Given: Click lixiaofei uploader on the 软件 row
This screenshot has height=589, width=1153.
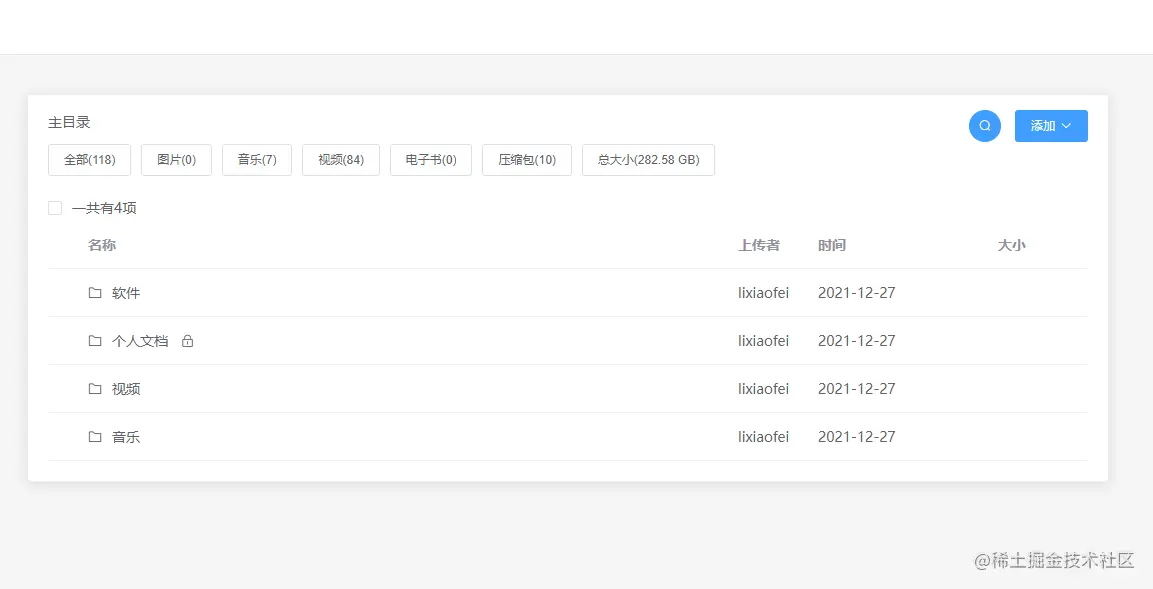Looking at the screenshot, I should pos(764,293).
